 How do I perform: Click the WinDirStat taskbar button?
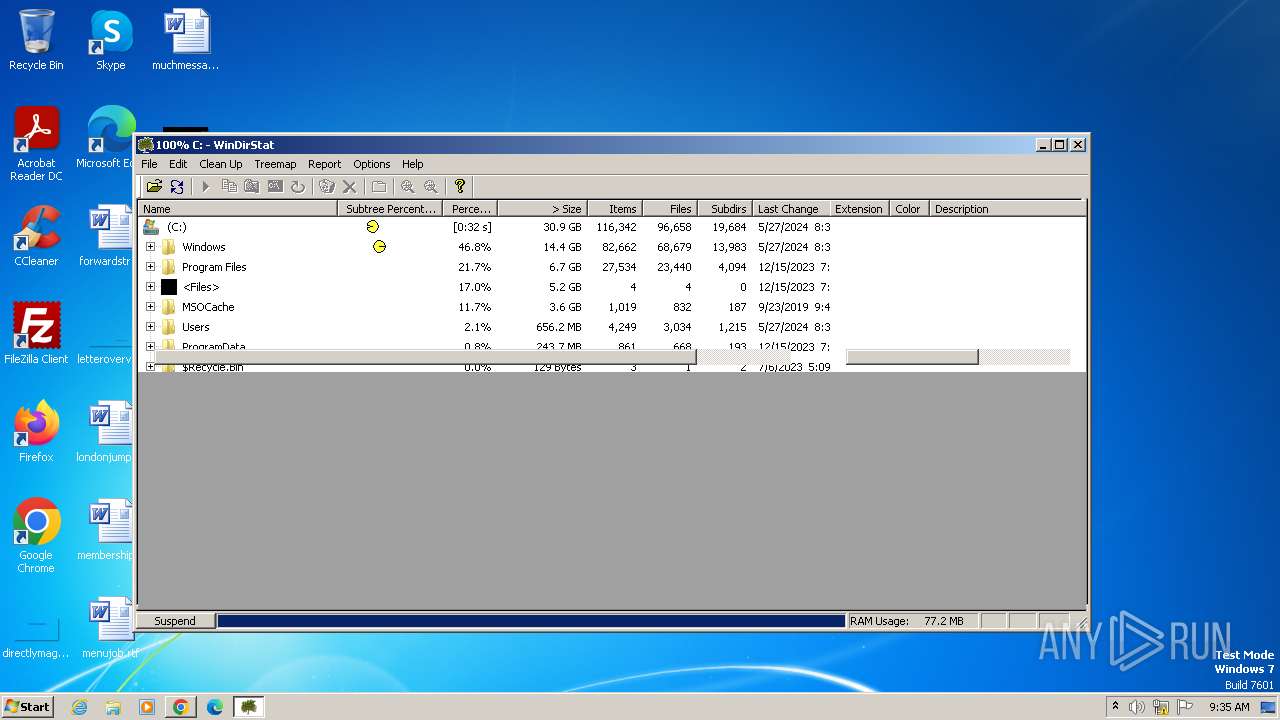249,707
